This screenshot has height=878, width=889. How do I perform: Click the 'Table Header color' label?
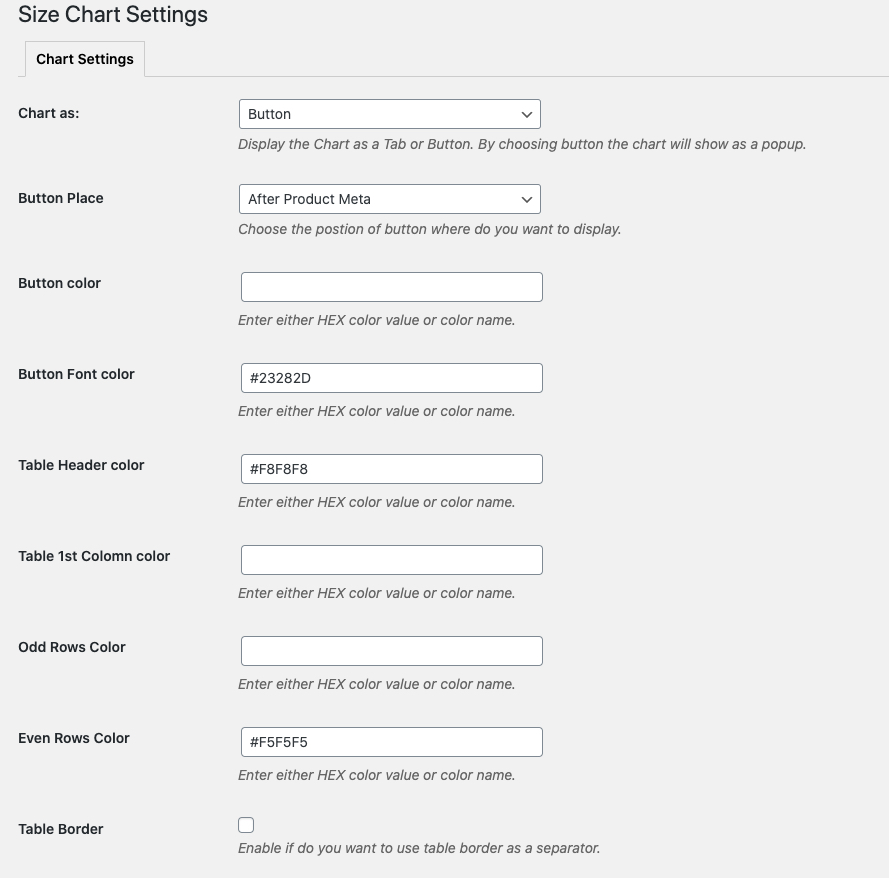coord(82,465)
